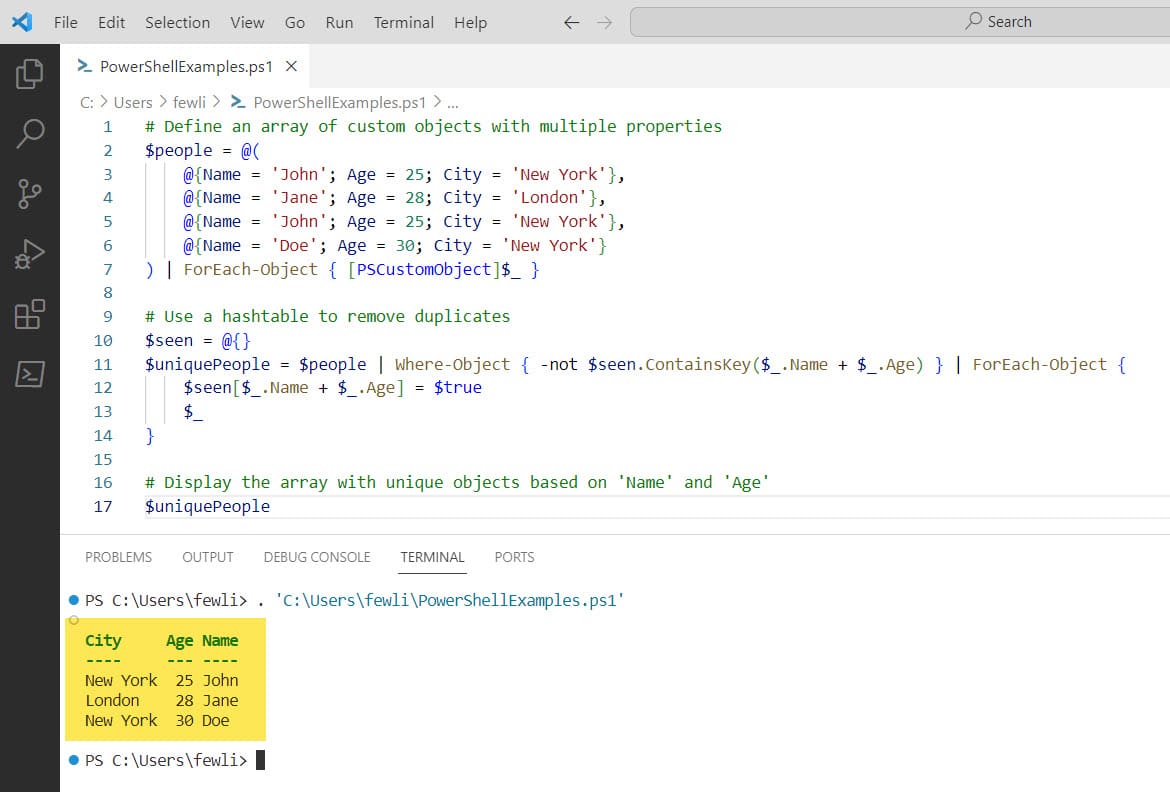This screenshot has height=792, width=1170.
Task: Click the '$people = @(' code line
Action: (202, 151)
